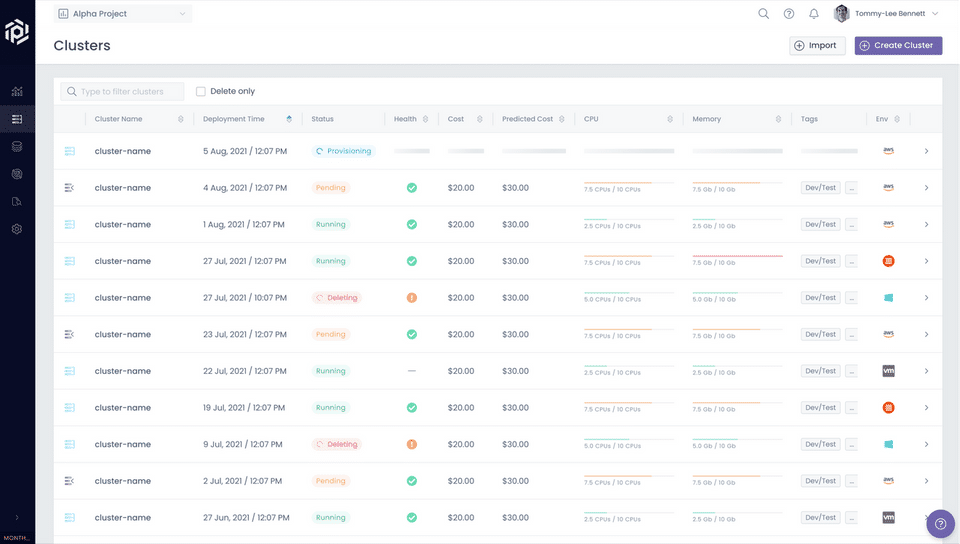Click the AWS icon on 5 Aug row
The height and width of the screenshot is (544, 960).
click(x=888, y=151)
